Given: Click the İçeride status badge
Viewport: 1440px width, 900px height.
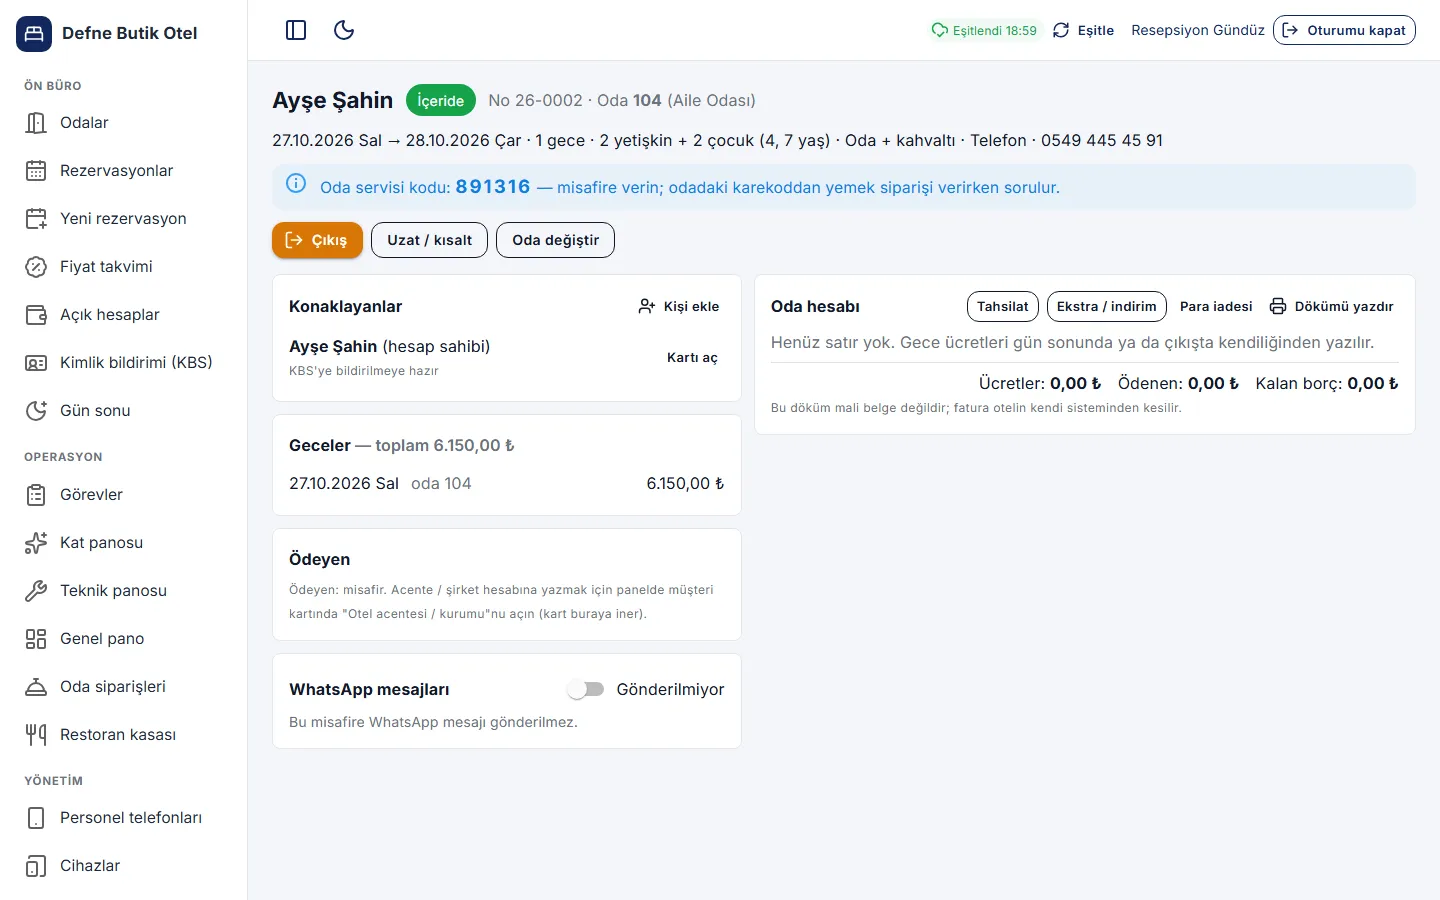Looking at the screenshot, I should (x=441, y=100).
